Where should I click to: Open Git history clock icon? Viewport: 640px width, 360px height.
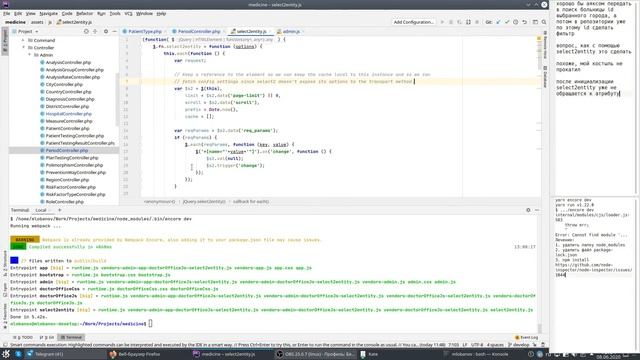pyautogui.click(x=516, y=22)
